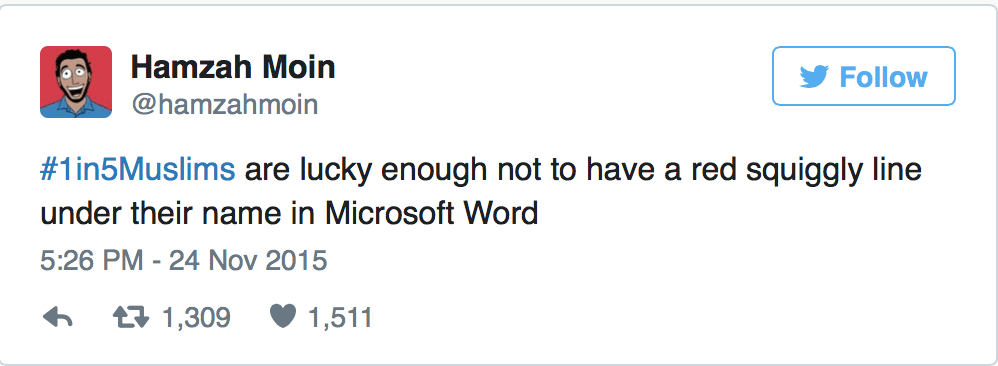Click the Follow button
998x366 pixels.
pyautogui.click(x=864, y=76)
